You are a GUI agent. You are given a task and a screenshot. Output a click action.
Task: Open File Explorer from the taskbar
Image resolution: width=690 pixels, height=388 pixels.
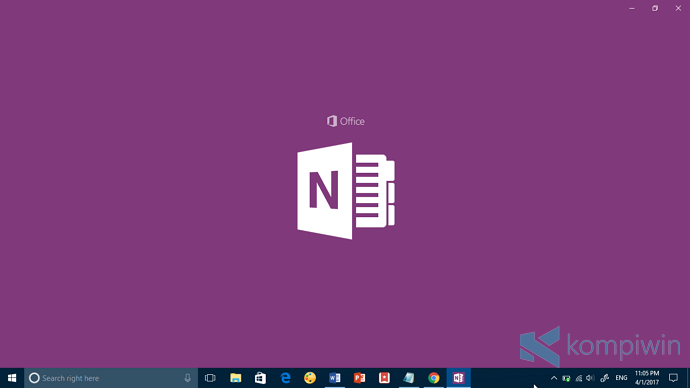(235, 378)
